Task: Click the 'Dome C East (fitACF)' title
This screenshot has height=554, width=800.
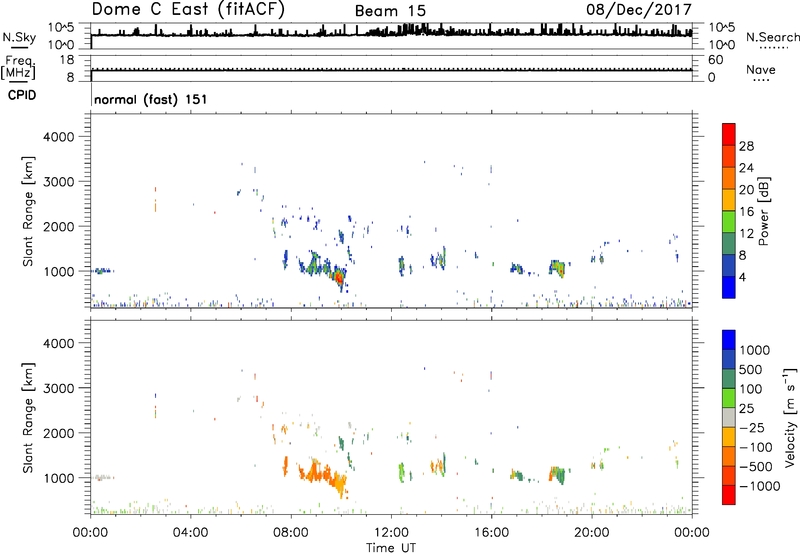Action: (x=188, y=10)
